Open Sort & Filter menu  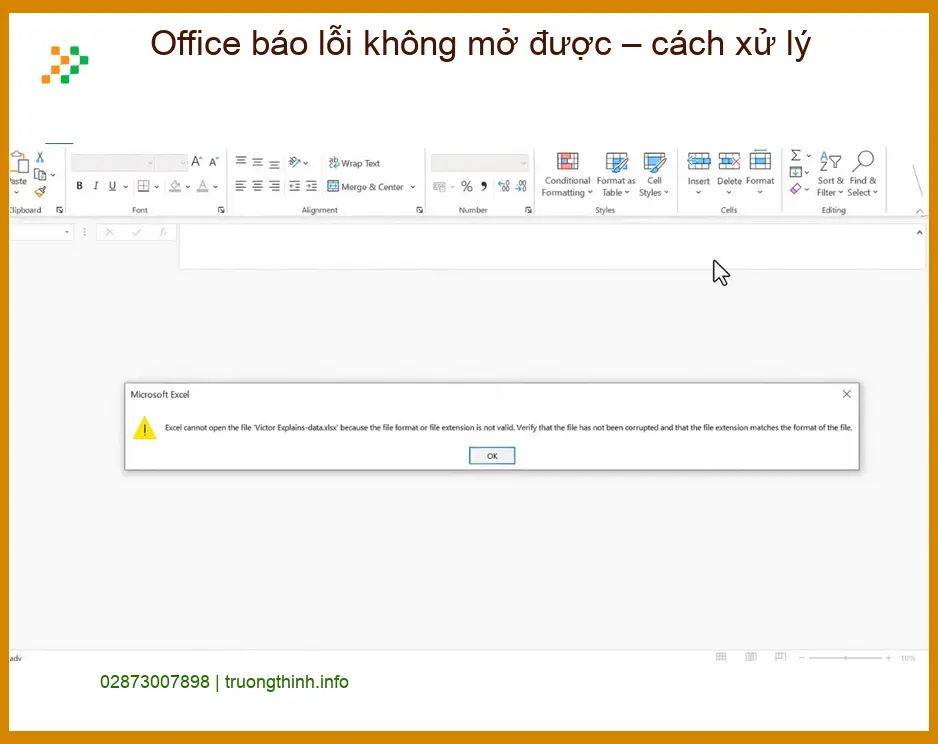tap(830, 174)
